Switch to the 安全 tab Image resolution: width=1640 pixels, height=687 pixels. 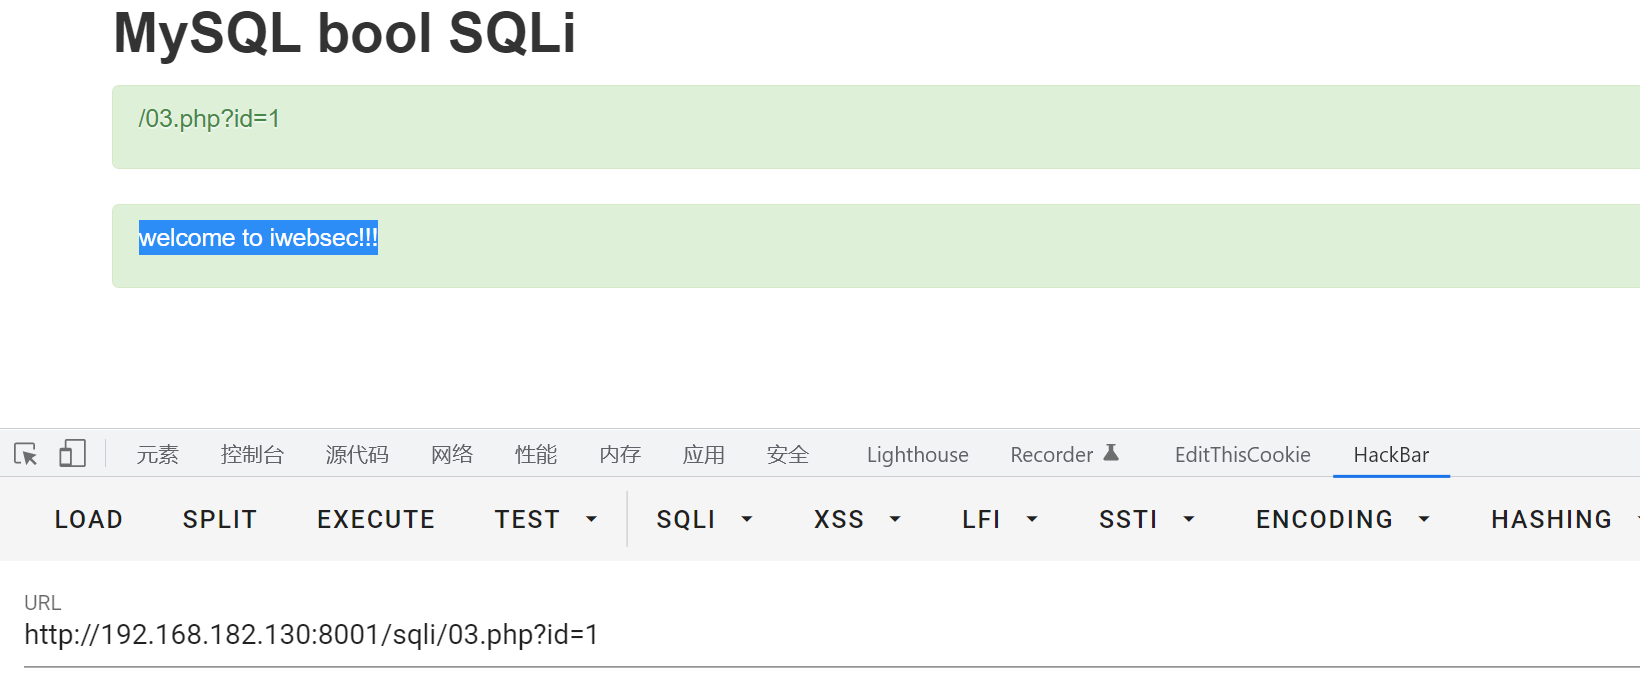click(x=788, y=453)
